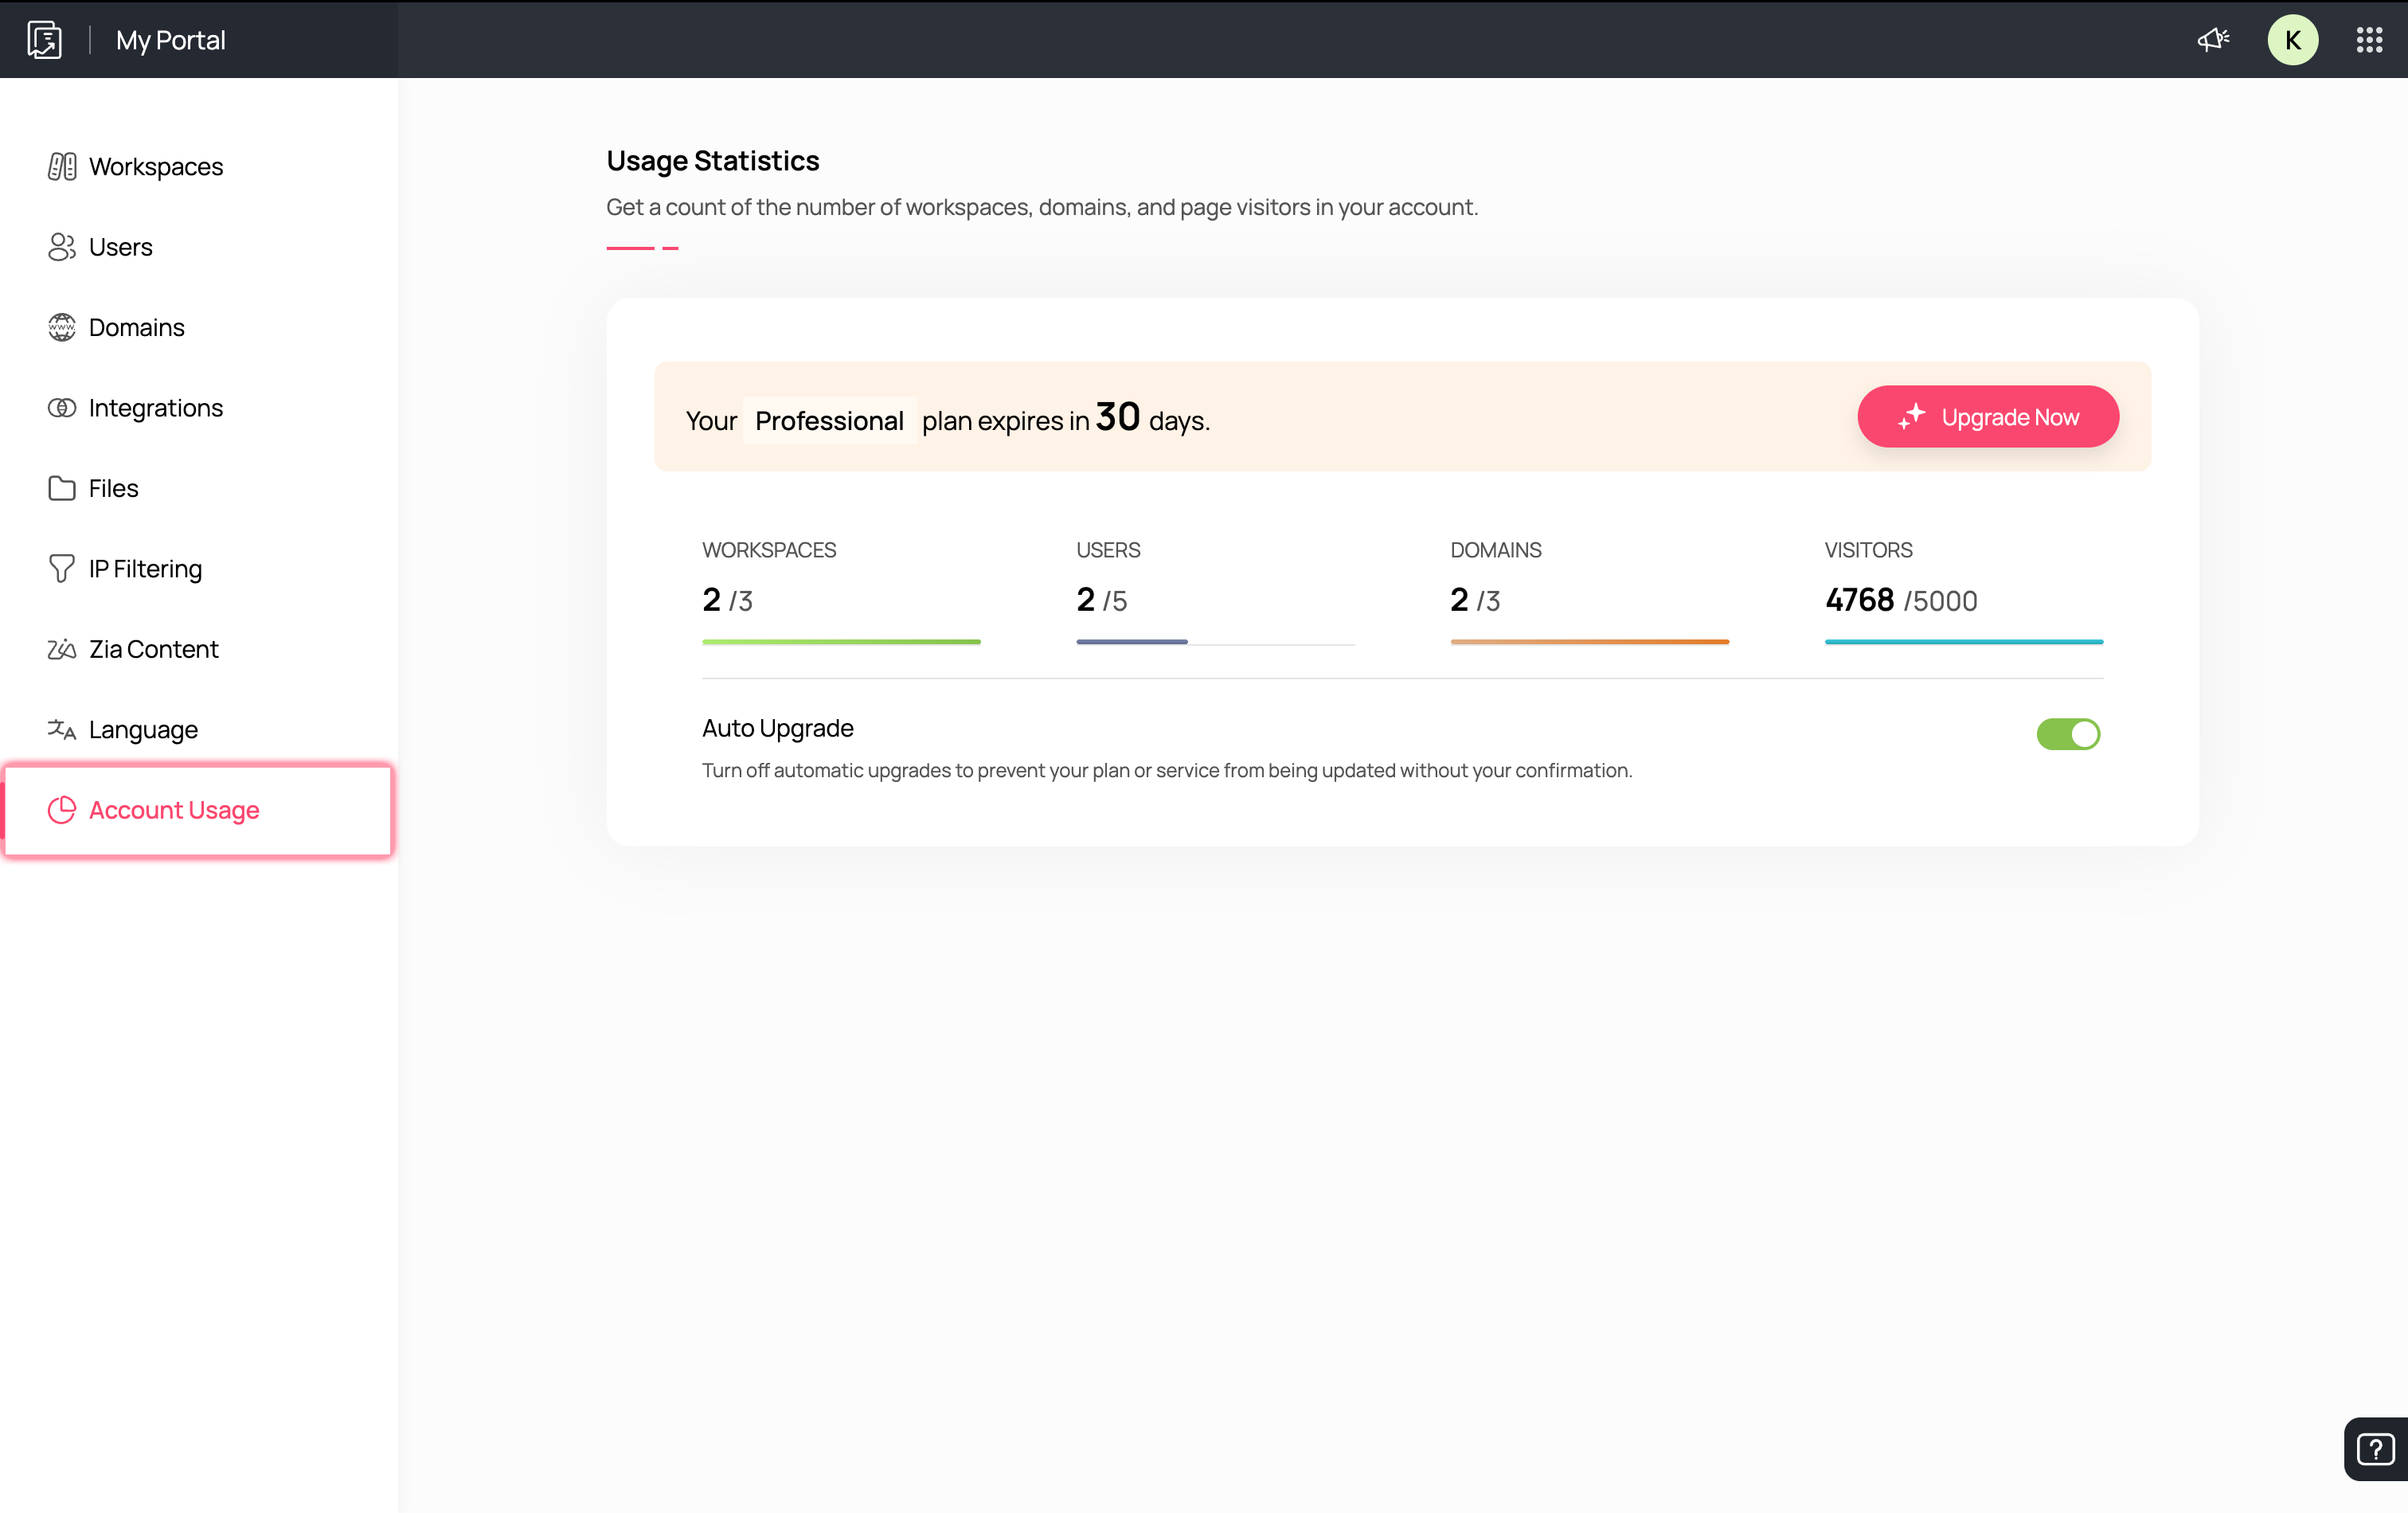Image resolution: width=2408 pixels, height=1513 pixels.
Task: Open the K profile avatar menu
Action: [2292, 40]
